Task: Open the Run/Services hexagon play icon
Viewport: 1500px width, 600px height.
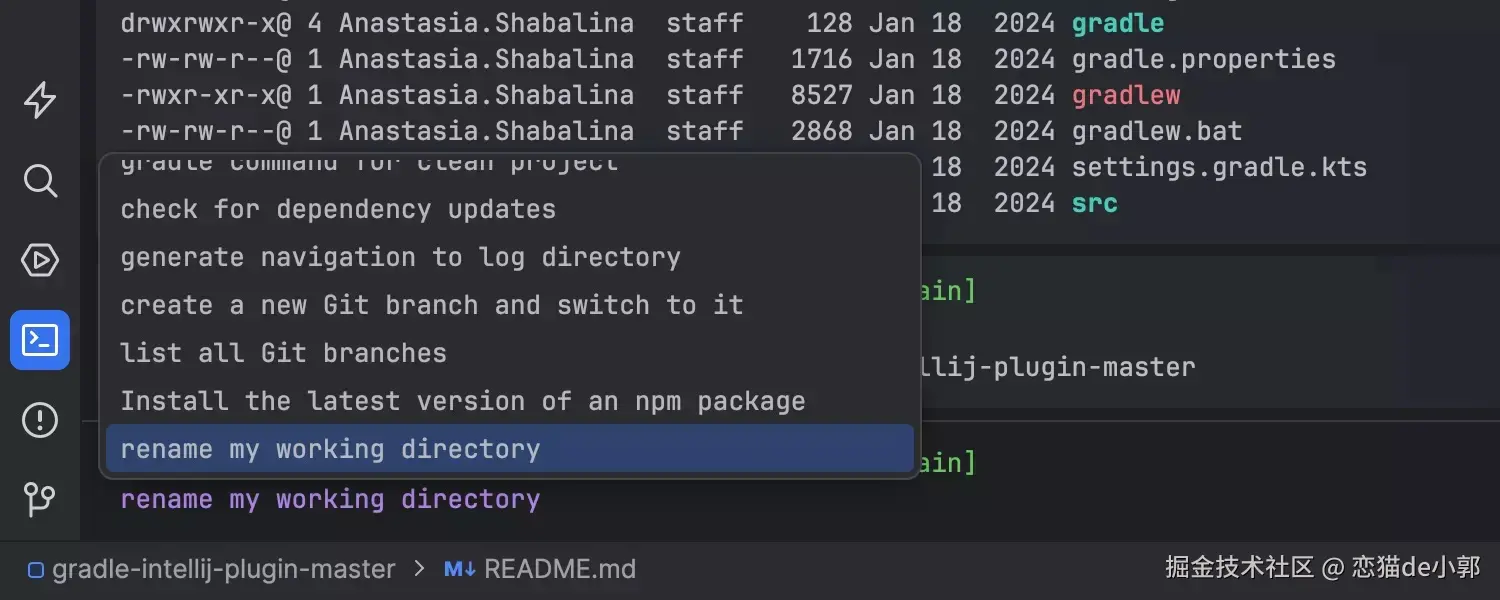Action: tap(40, 261)
